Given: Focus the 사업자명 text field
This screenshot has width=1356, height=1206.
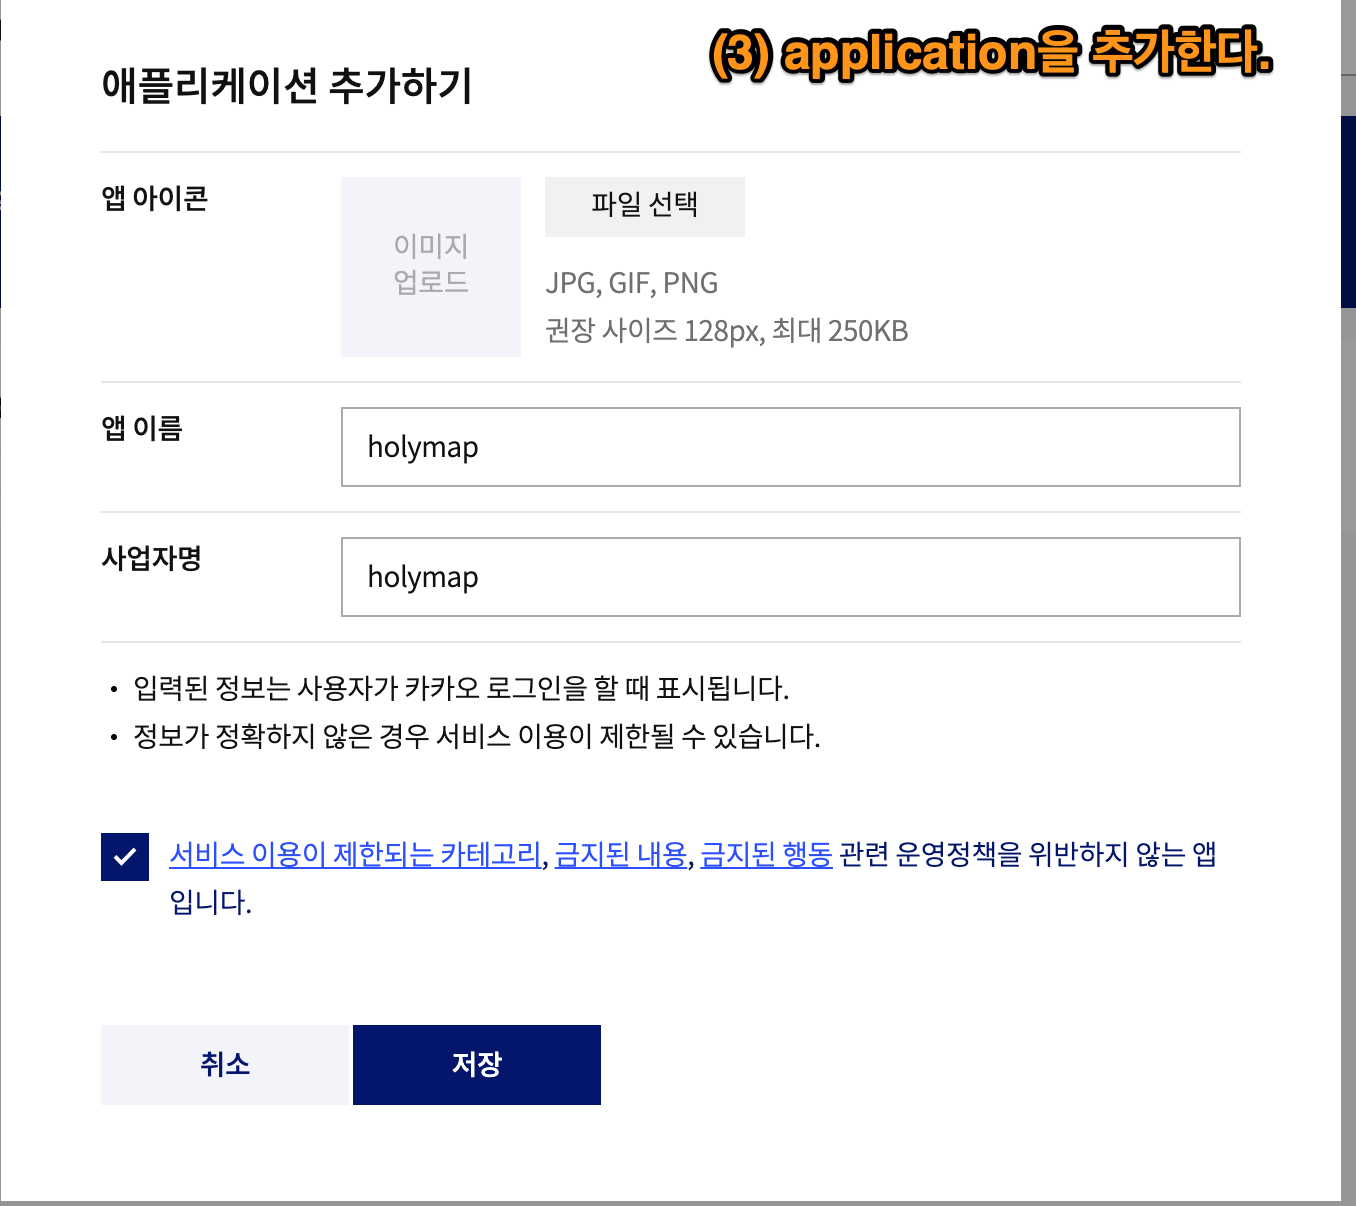Looking at the screenshot, I should click(x=790, y=577).
